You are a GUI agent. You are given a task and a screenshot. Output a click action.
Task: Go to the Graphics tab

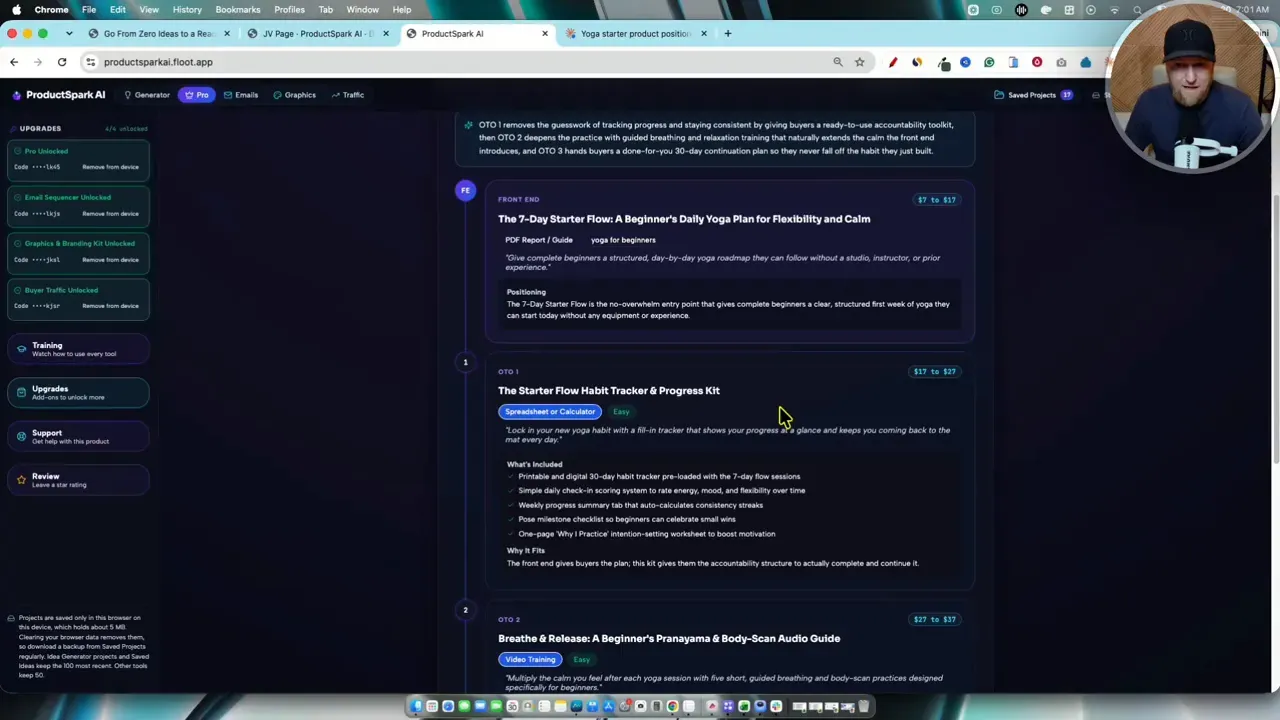[295, 95]
